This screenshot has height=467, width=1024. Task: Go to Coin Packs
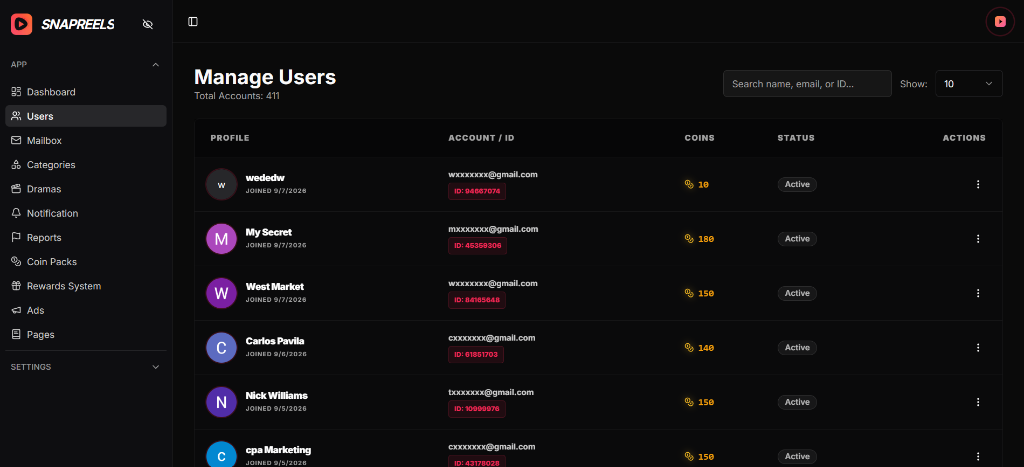[x=86, y=261]
